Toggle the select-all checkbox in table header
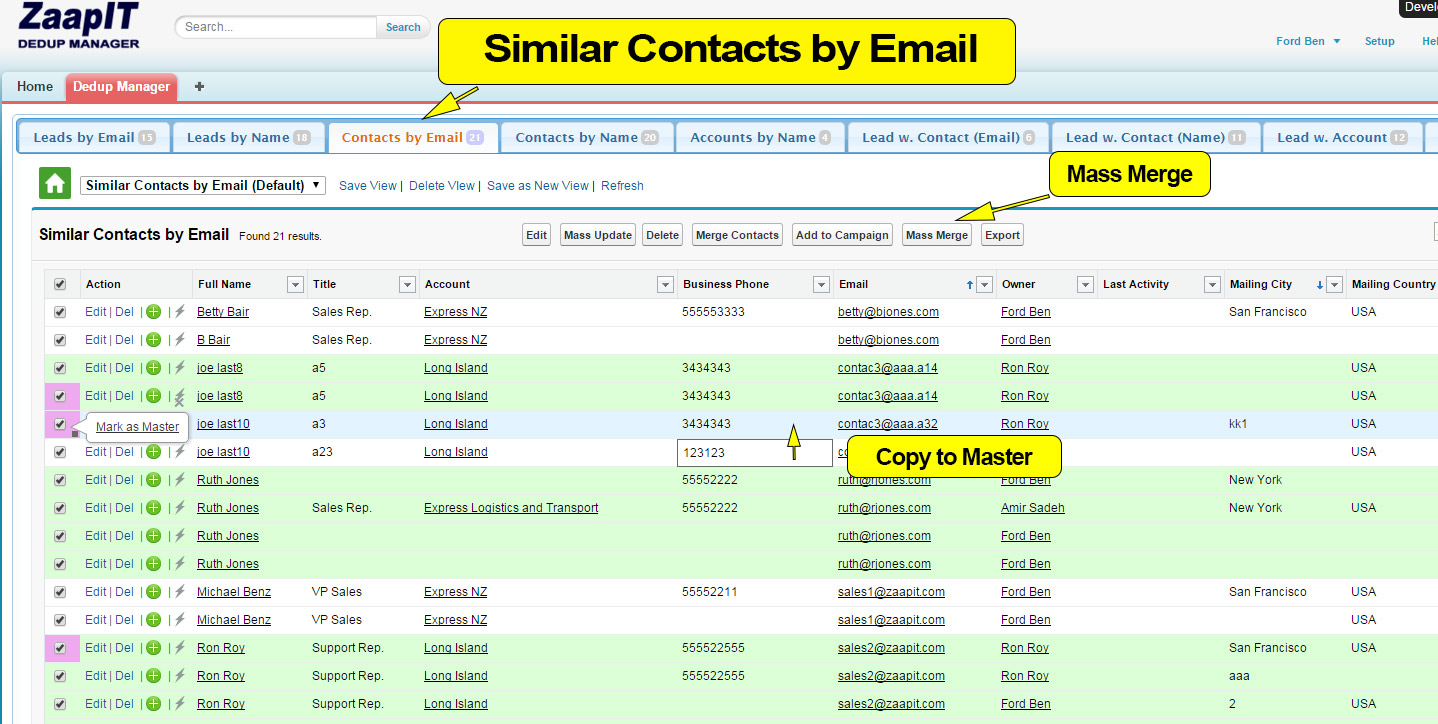Screen dimensions: 1438x724 point(60,285)
